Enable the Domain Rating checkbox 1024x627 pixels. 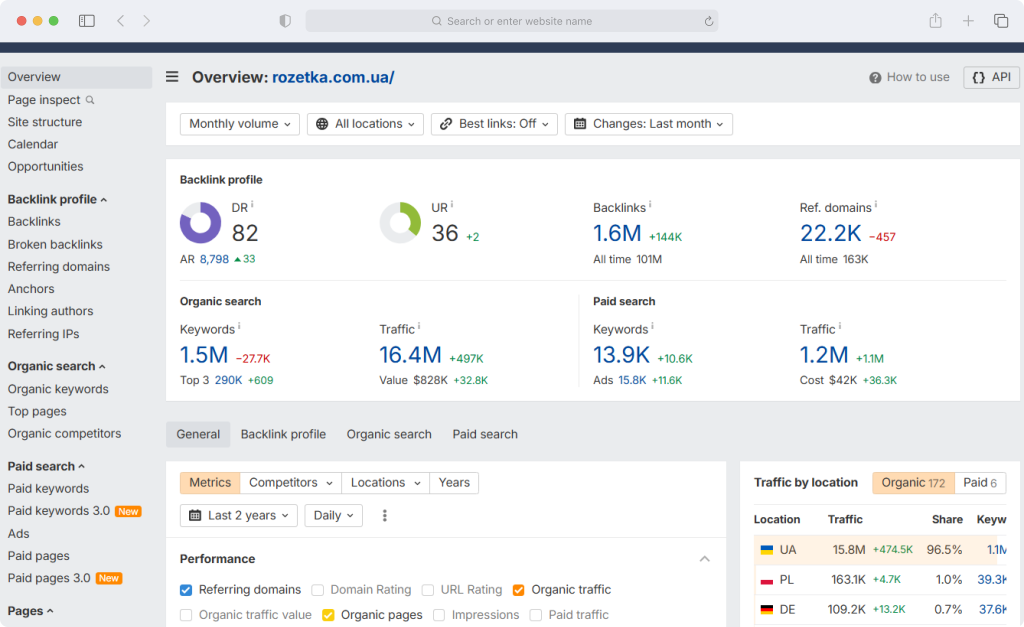point(317,590)
